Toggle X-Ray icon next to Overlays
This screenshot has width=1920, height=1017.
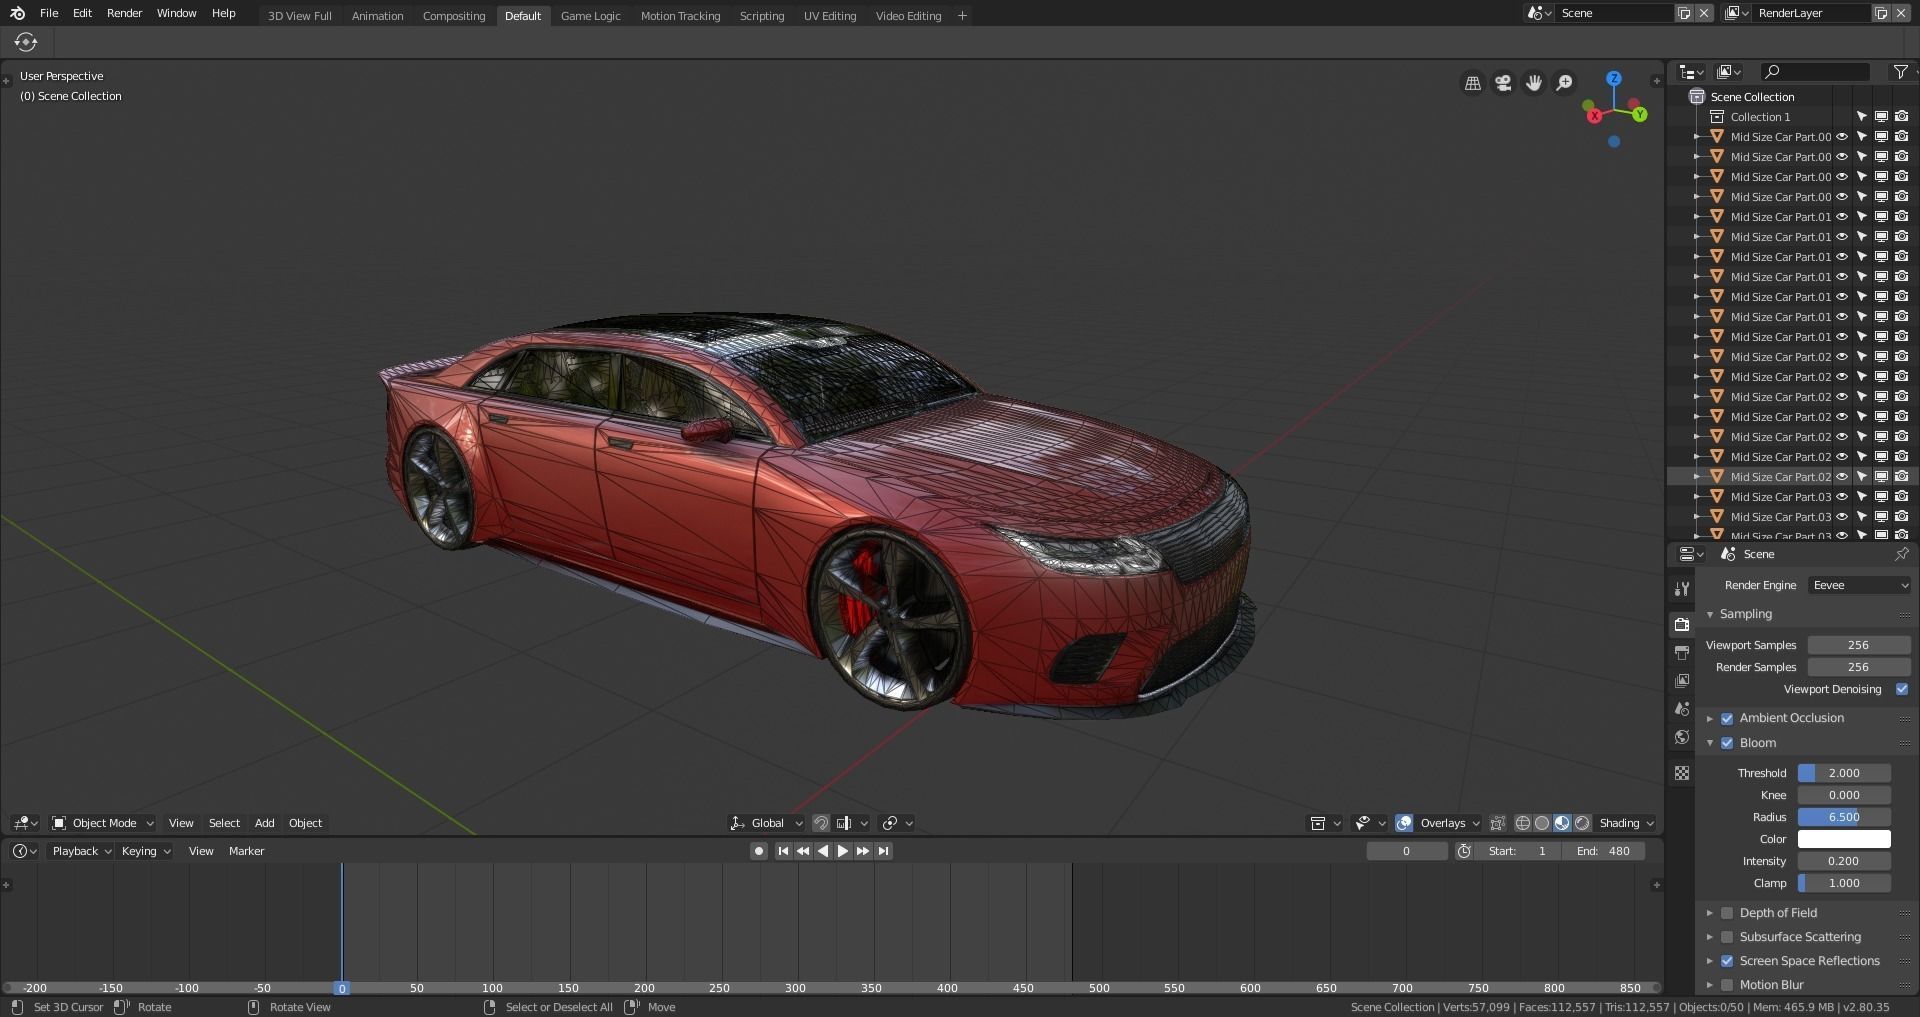click(x=1497, y=823)
